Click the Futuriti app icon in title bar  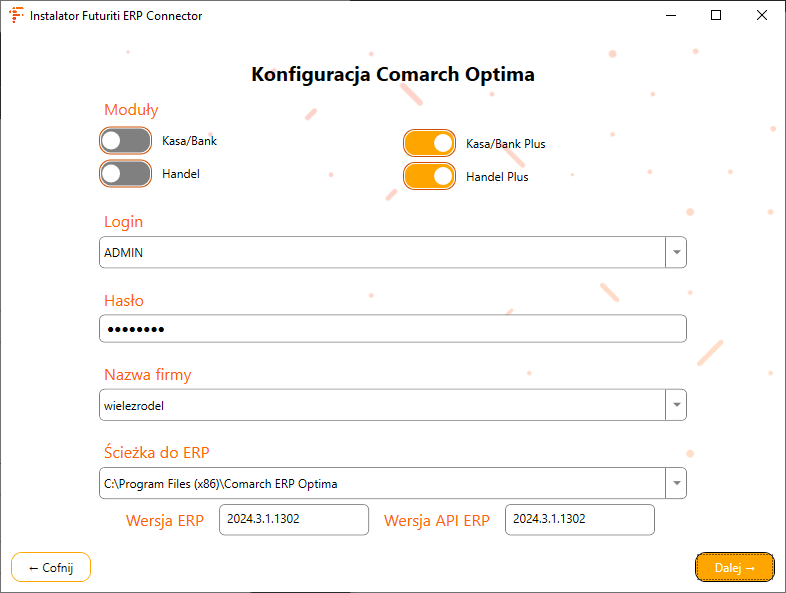coord(16,16)
